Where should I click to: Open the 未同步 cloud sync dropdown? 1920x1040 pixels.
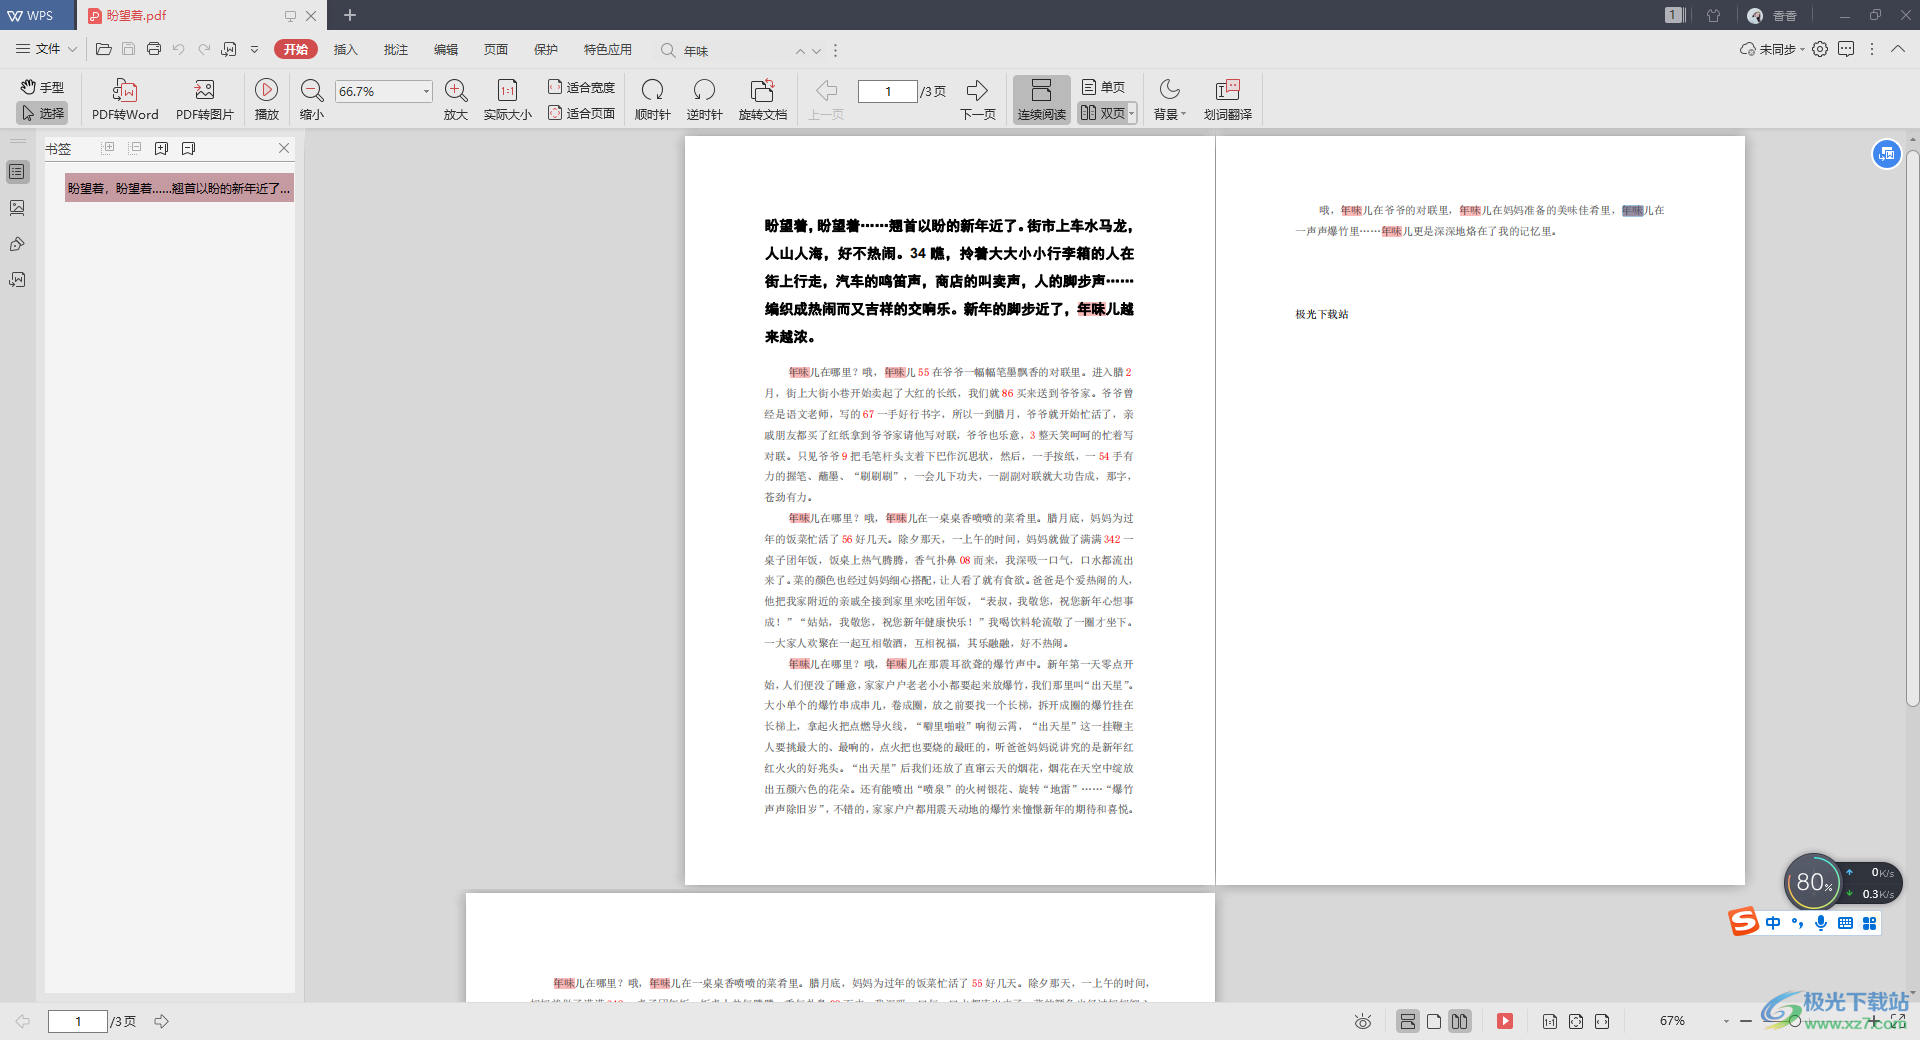(1773, 49)
